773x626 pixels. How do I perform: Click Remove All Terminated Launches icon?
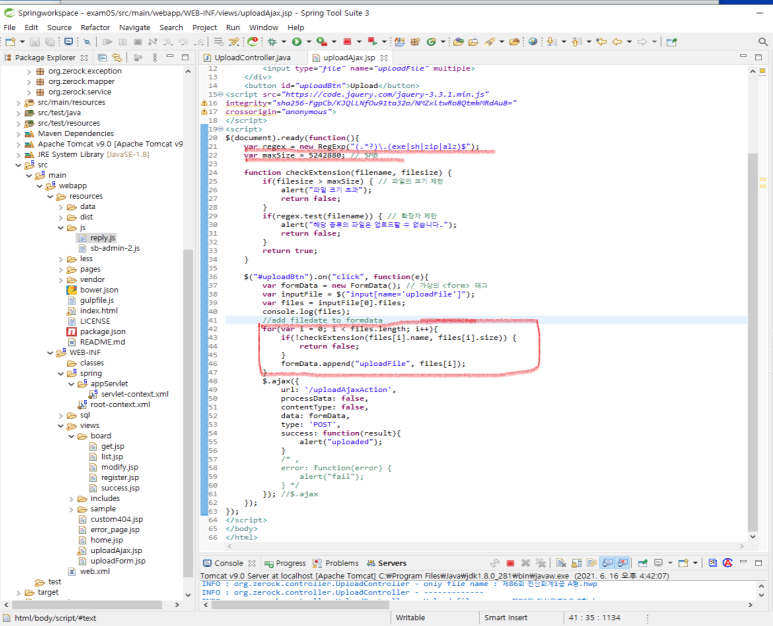[540, 563]
